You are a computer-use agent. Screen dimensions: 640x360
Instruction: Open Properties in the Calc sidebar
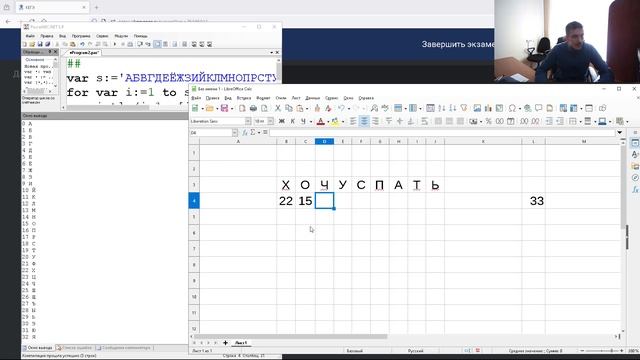click(x=635, y=143)
